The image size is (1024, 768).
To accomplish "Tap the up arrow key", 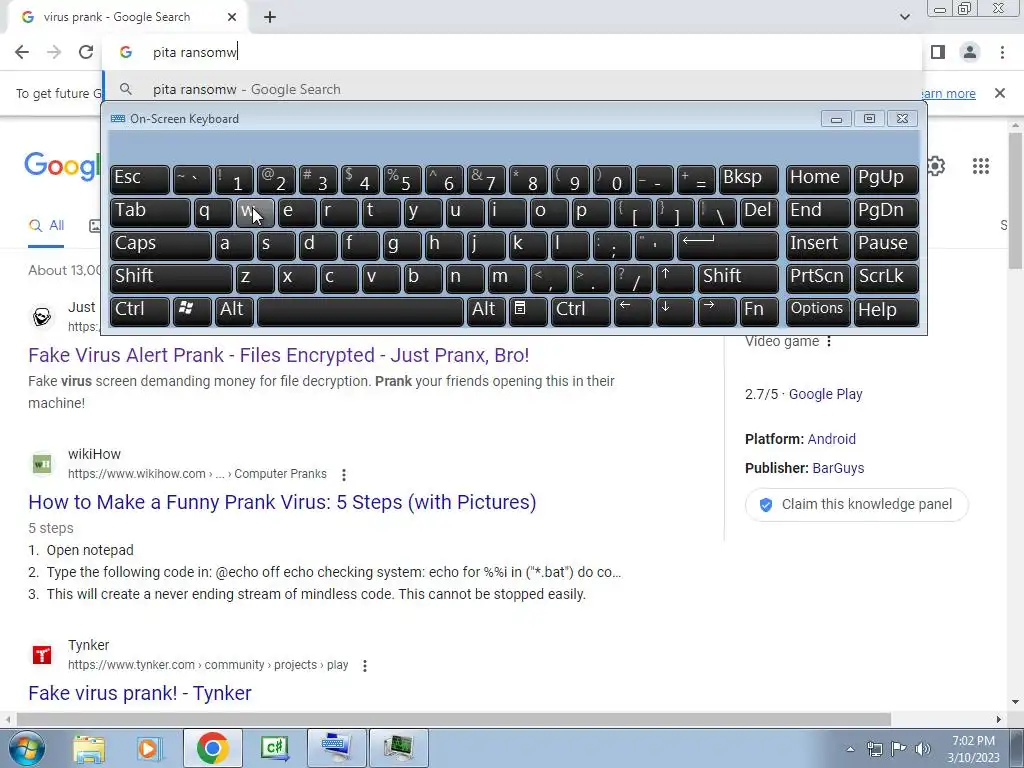I will coord(675,278).
